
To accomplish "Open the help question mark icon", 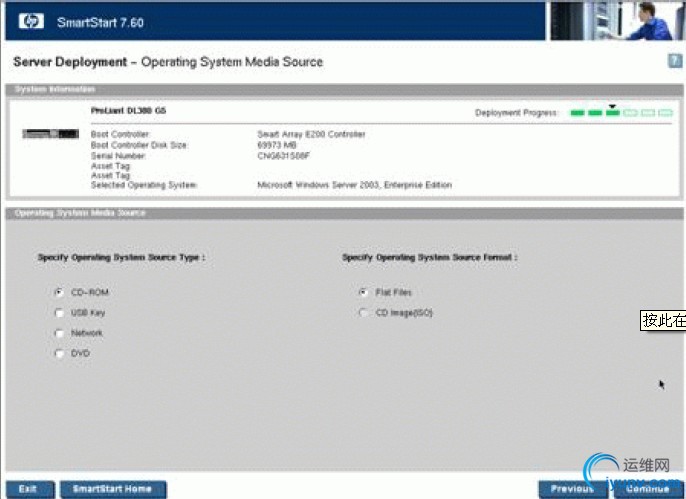I will pos(675,61).
